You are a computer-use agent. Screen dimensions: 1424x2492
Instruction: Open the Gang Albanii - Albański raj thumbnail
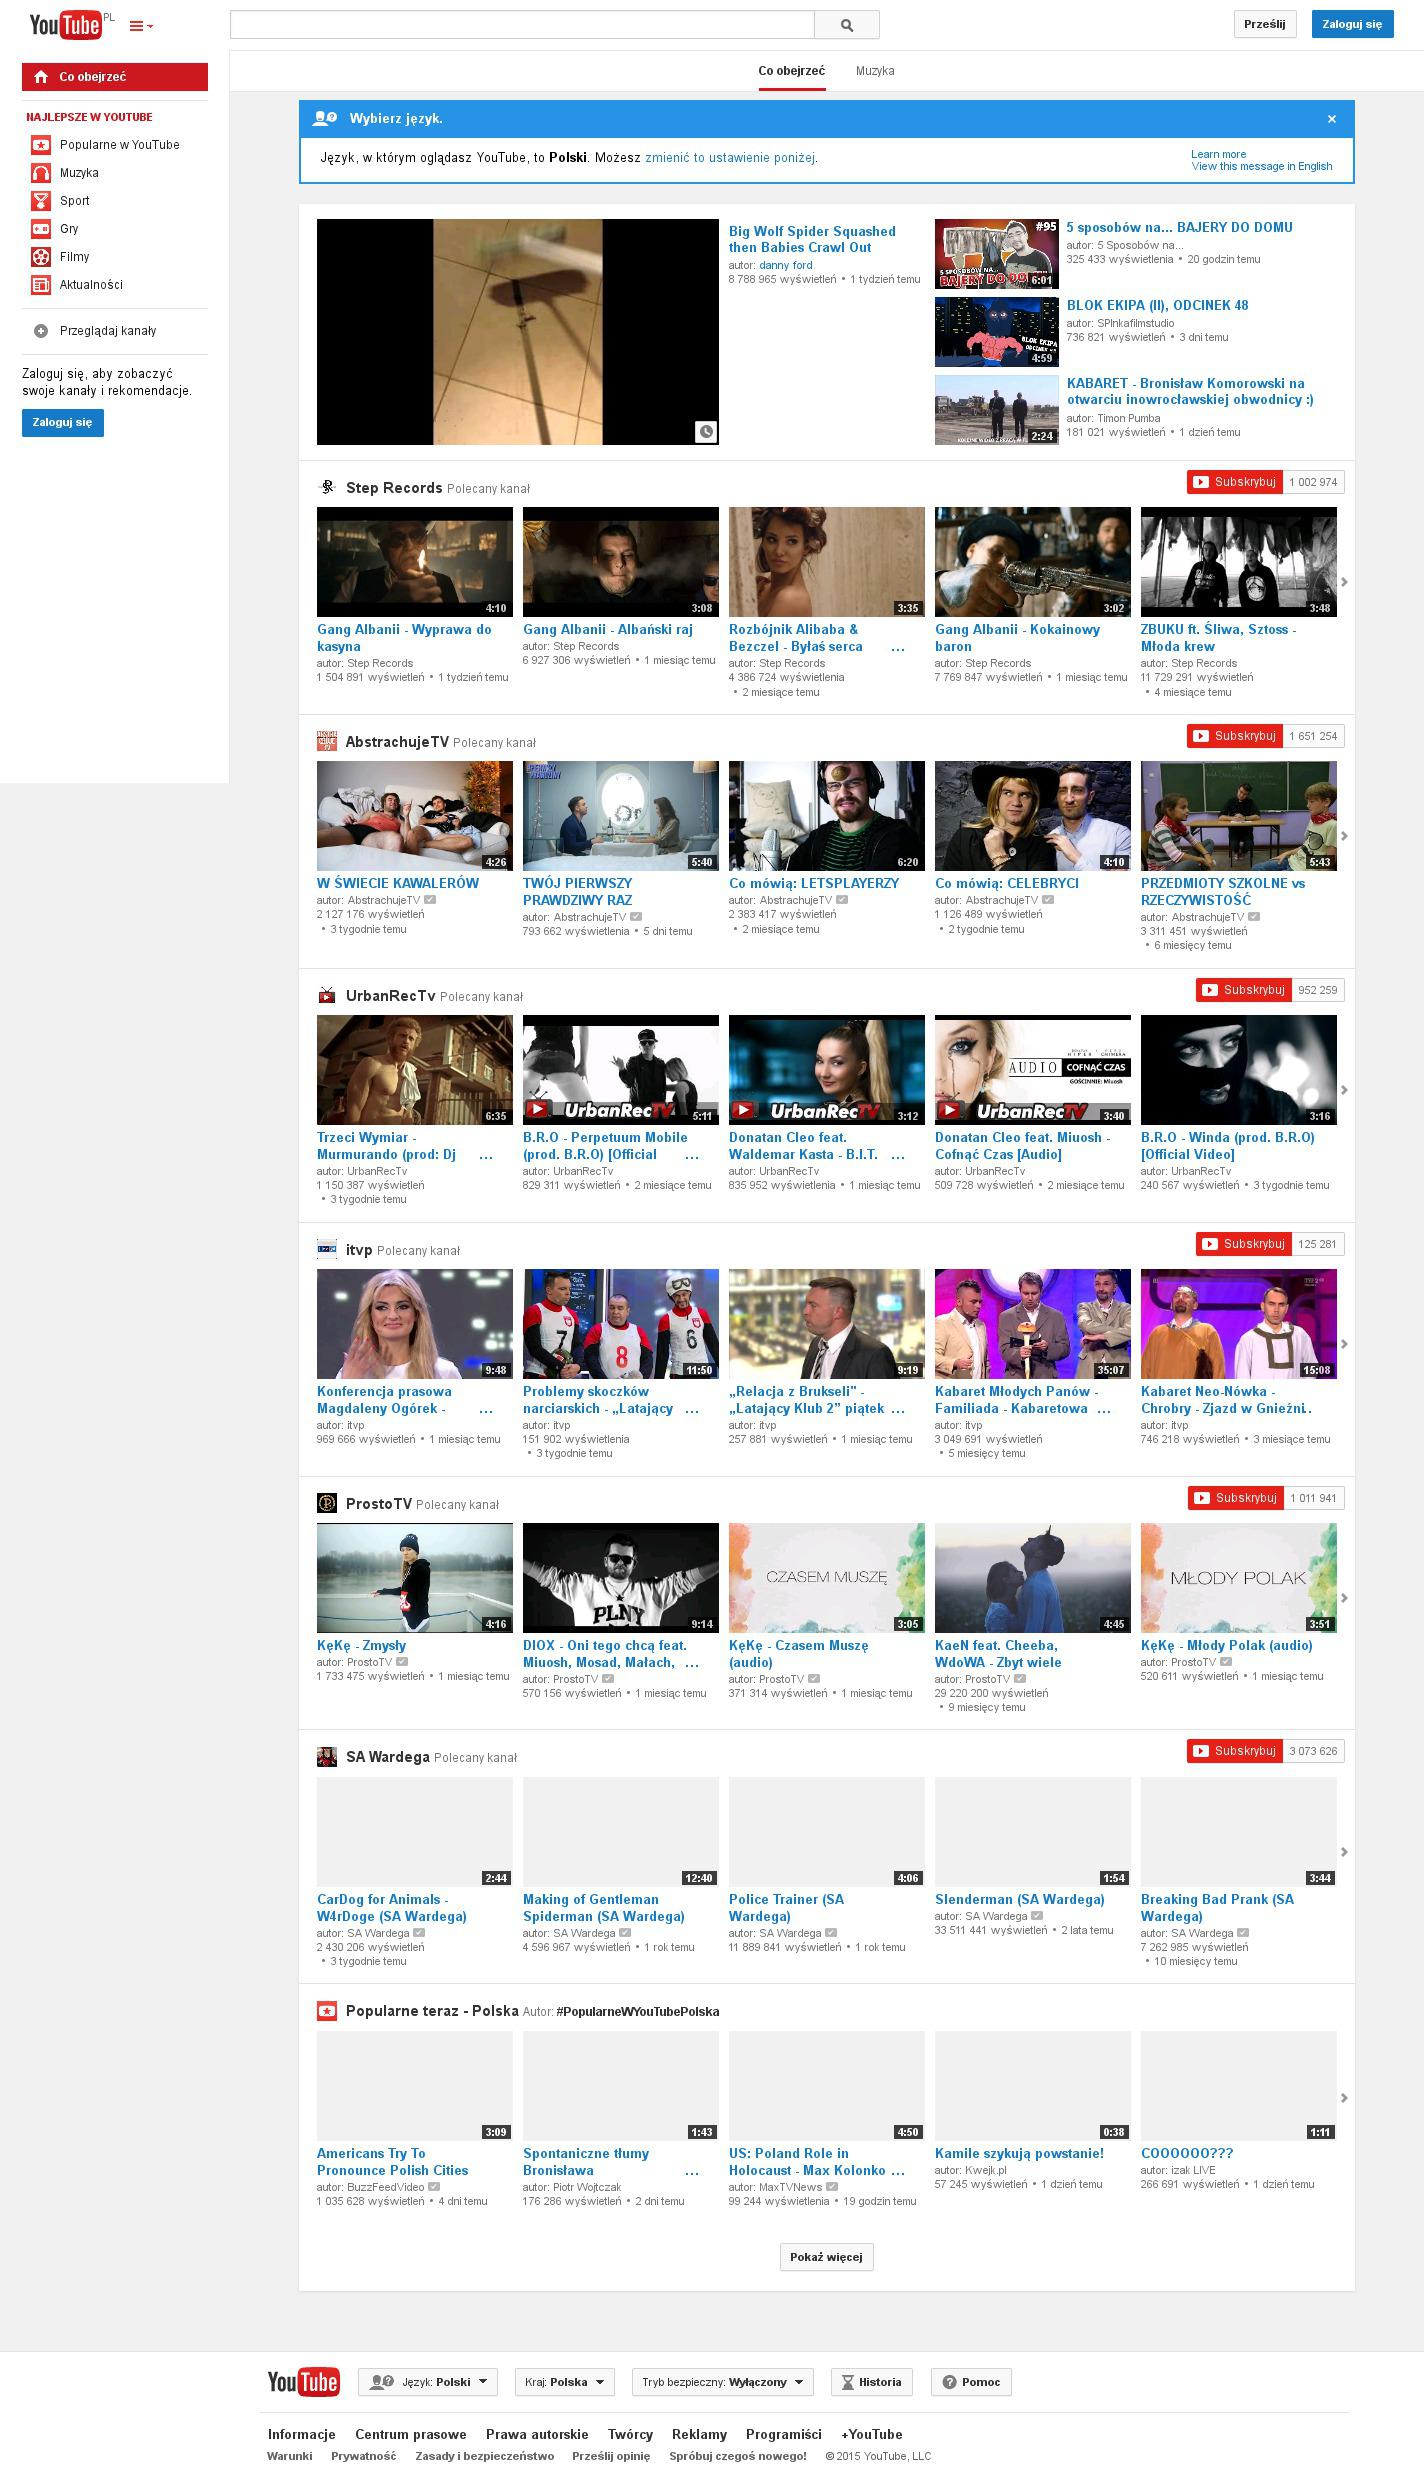(620, 562)
